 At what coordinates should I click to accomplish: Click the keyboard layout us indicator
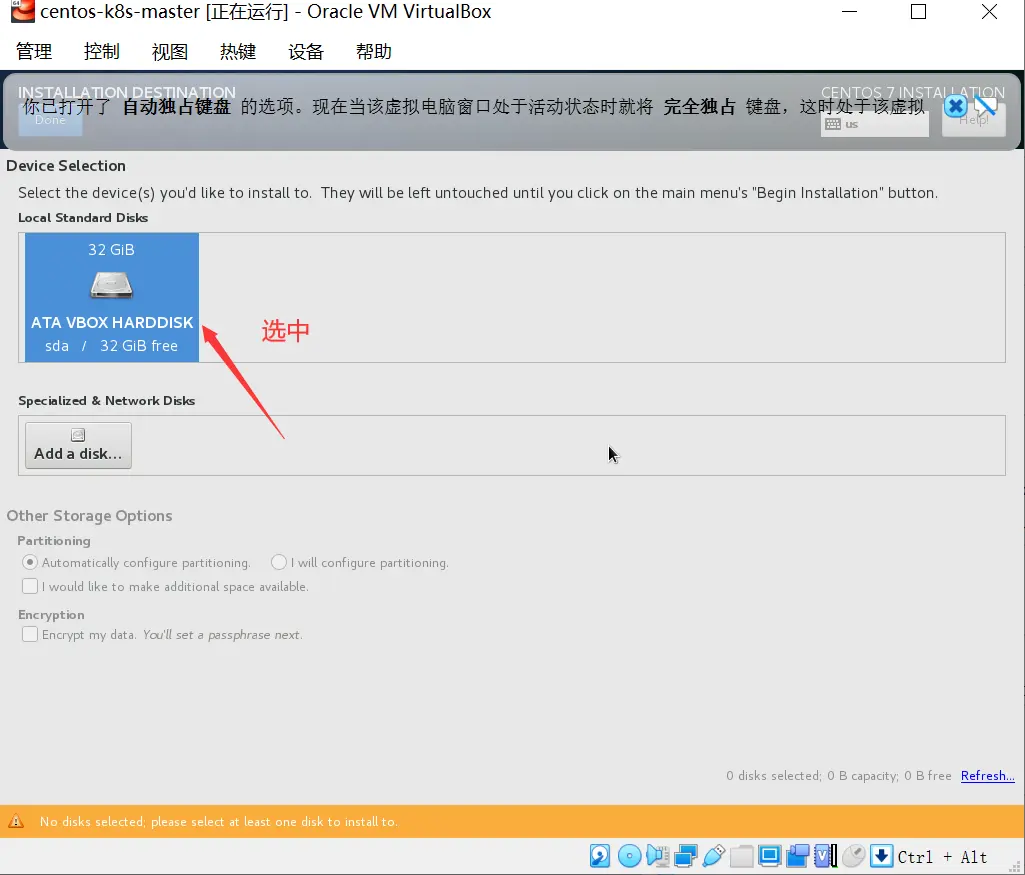tap(875, 124)
